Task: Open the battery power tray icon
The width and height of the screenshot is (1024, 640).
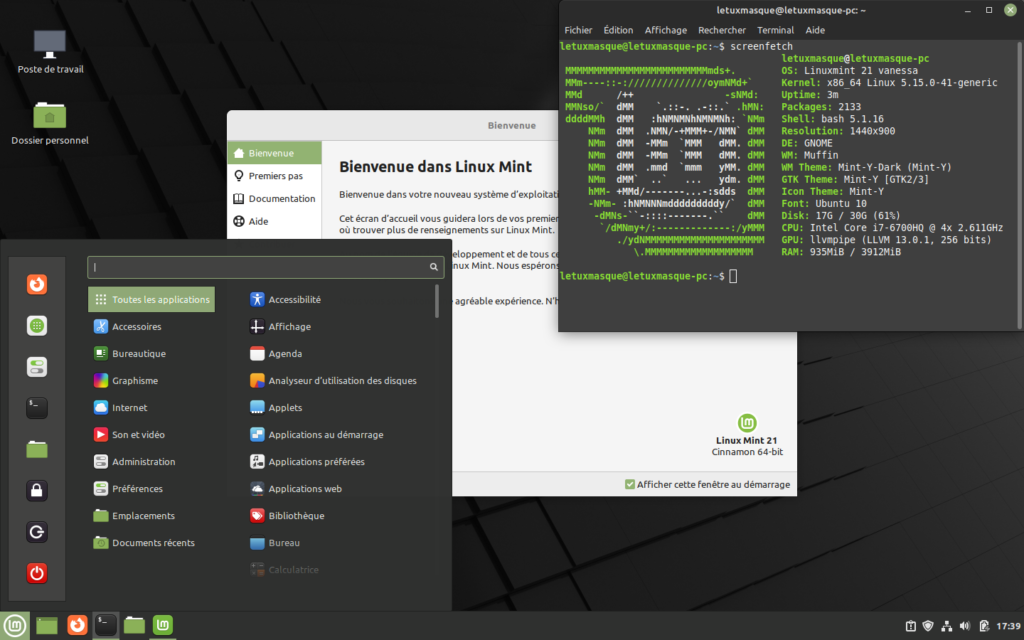Action: tap(984, 626)
